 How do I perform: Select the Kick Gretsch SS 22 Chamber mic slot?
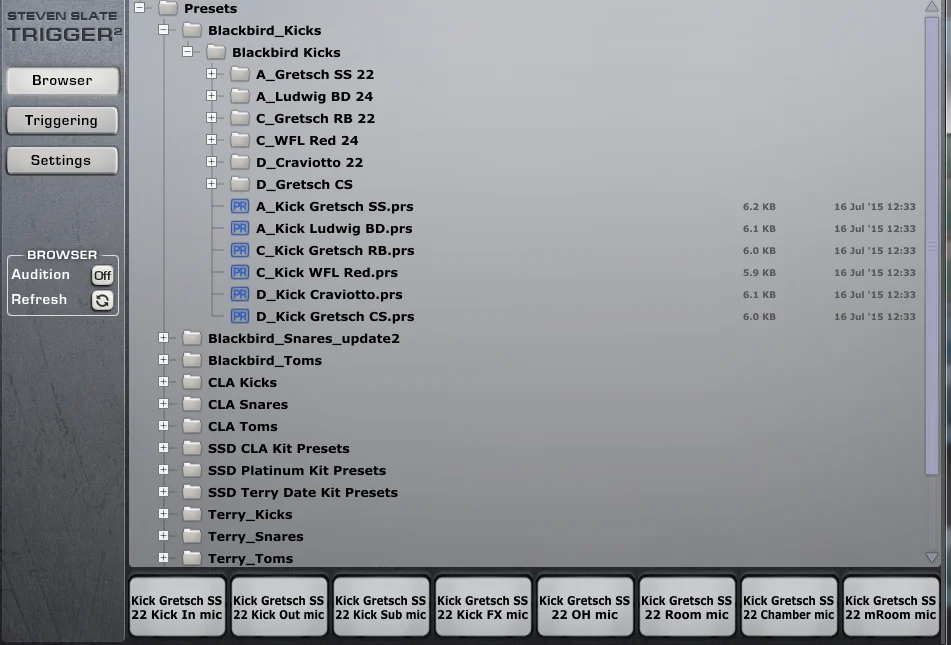click(788, 607)
